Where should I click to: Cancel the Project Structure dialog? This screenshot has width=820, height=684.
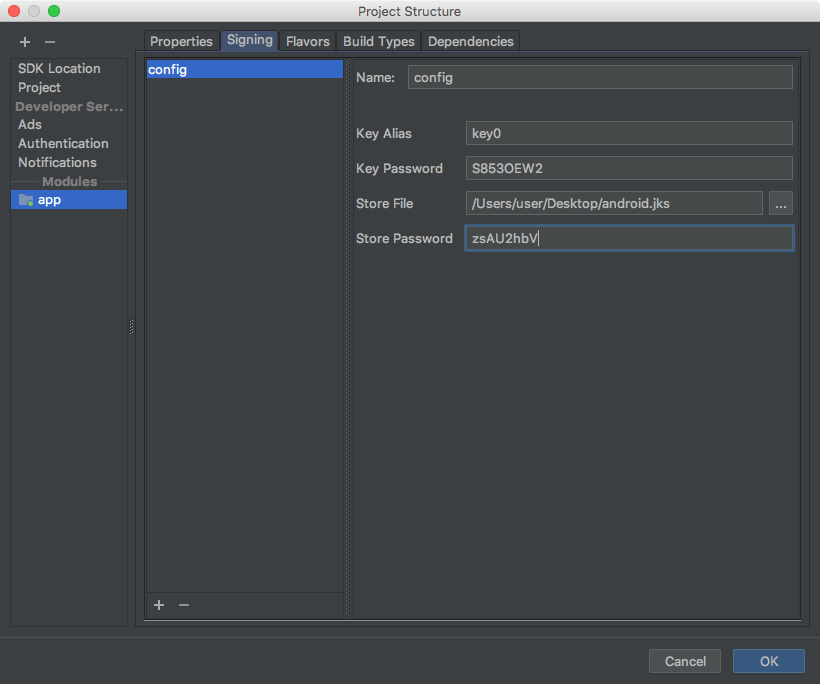685,661
